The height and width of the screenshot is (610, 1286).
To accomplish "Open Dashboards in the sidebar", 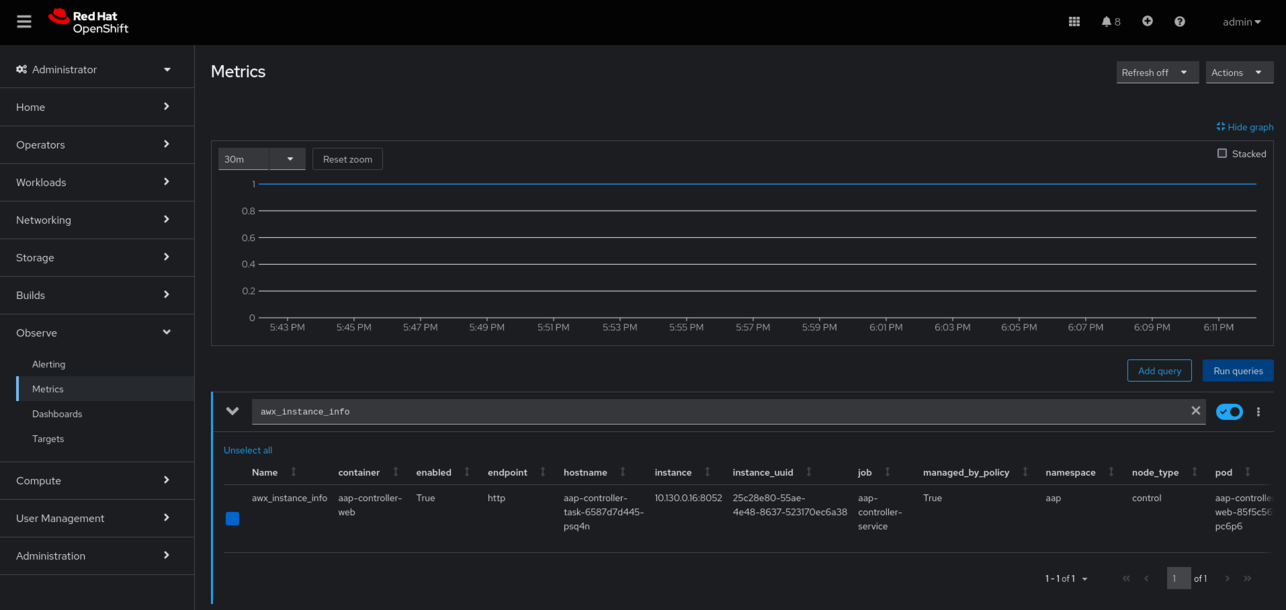I will point(57,414).
